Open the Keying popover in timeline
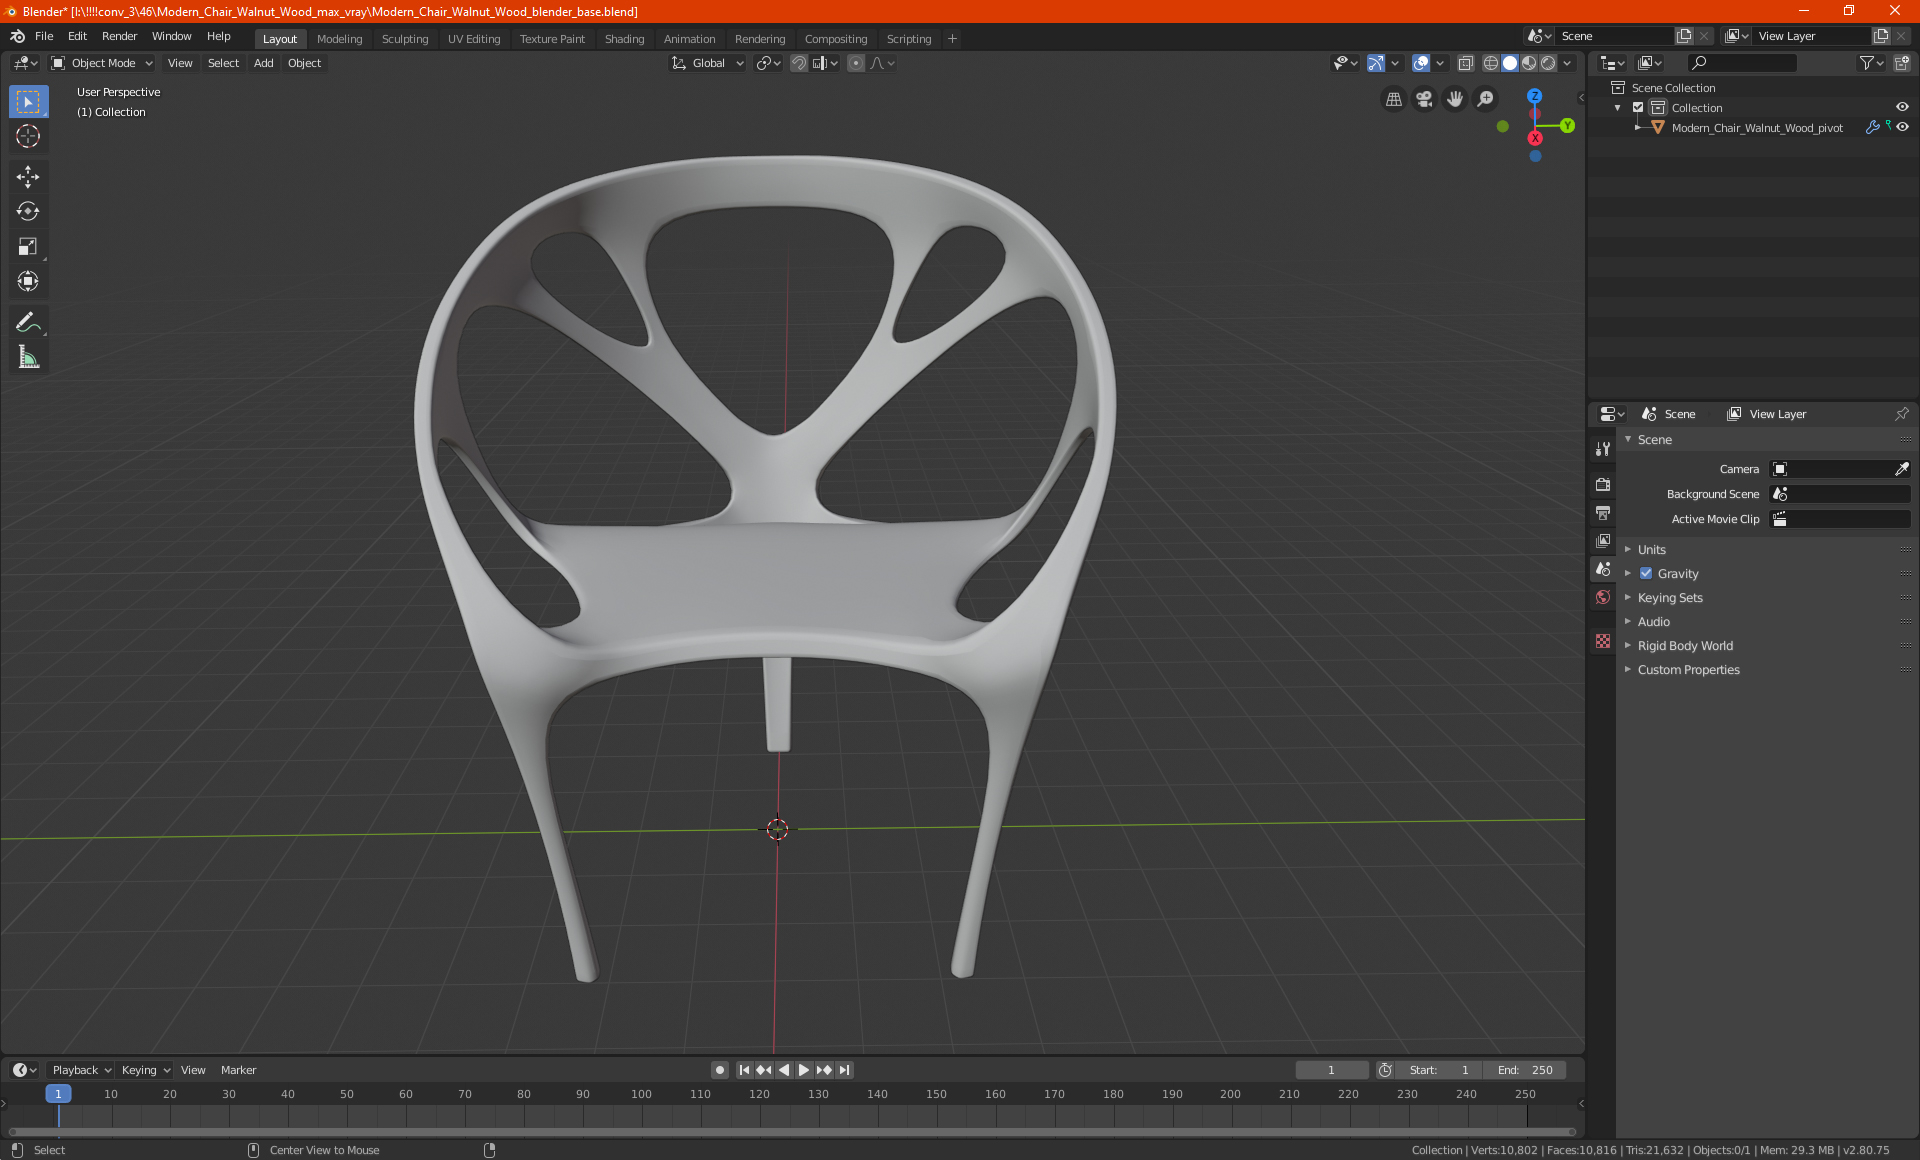Viewport: 1920px width, 1160px height. (x=145, y=1070)
